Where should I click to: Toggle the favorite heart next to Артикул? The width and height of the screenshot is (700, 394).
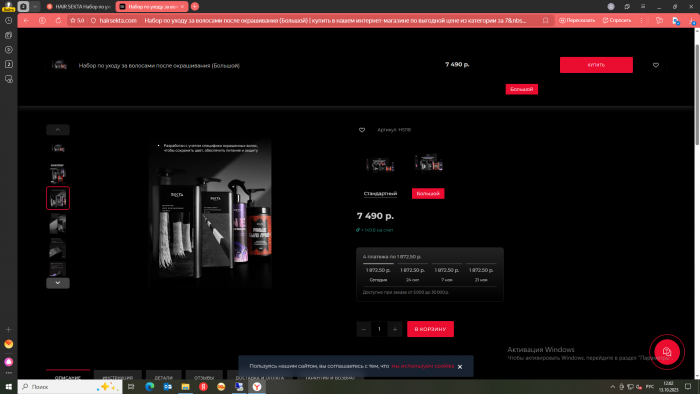click(x=362, y=130)
